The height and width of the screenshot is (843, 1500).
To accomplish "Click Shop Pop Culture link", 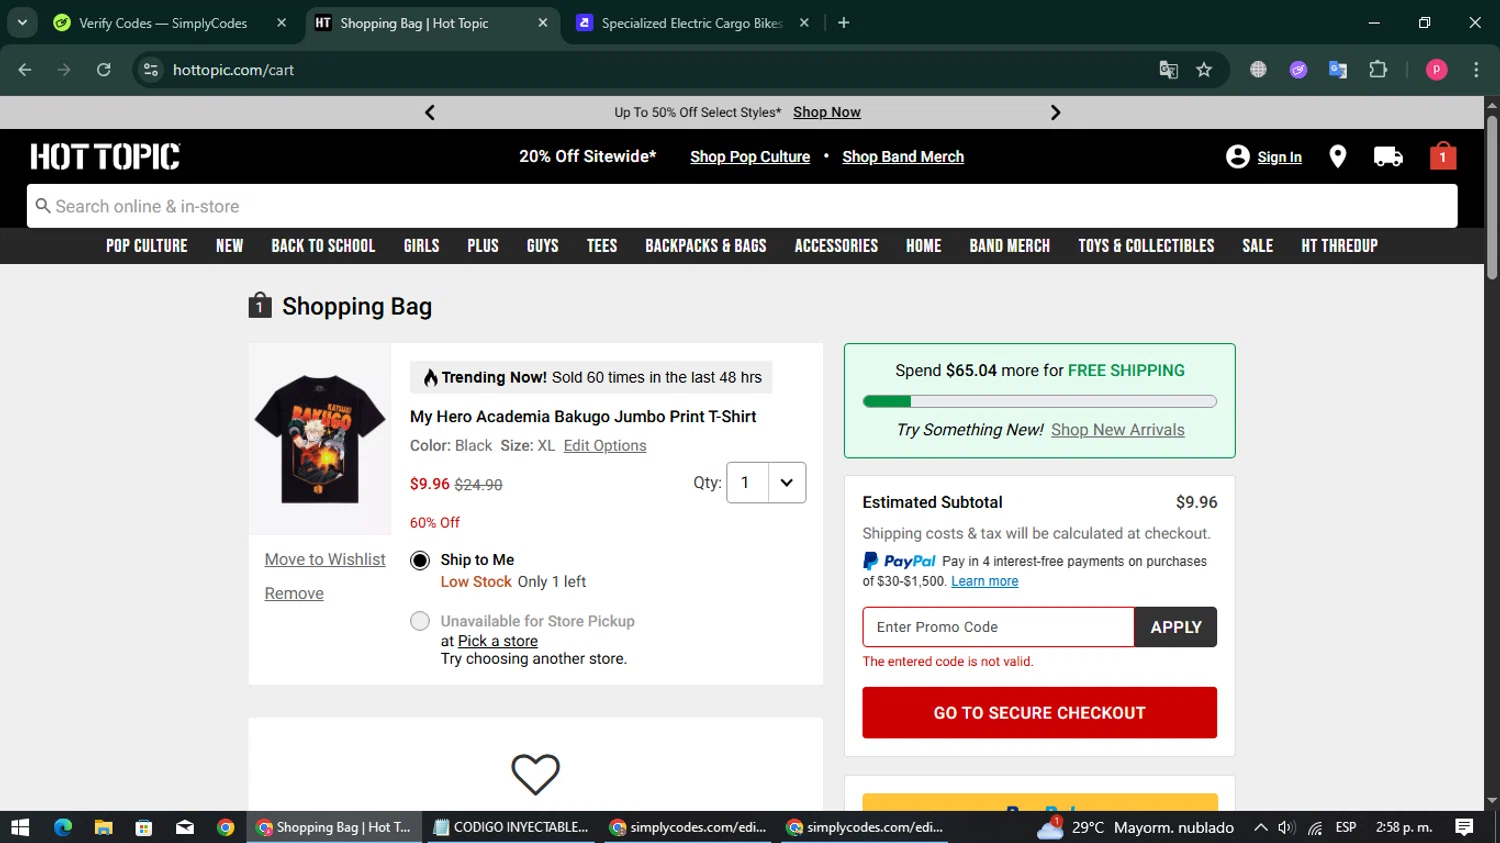I will [x=750, y=157].
